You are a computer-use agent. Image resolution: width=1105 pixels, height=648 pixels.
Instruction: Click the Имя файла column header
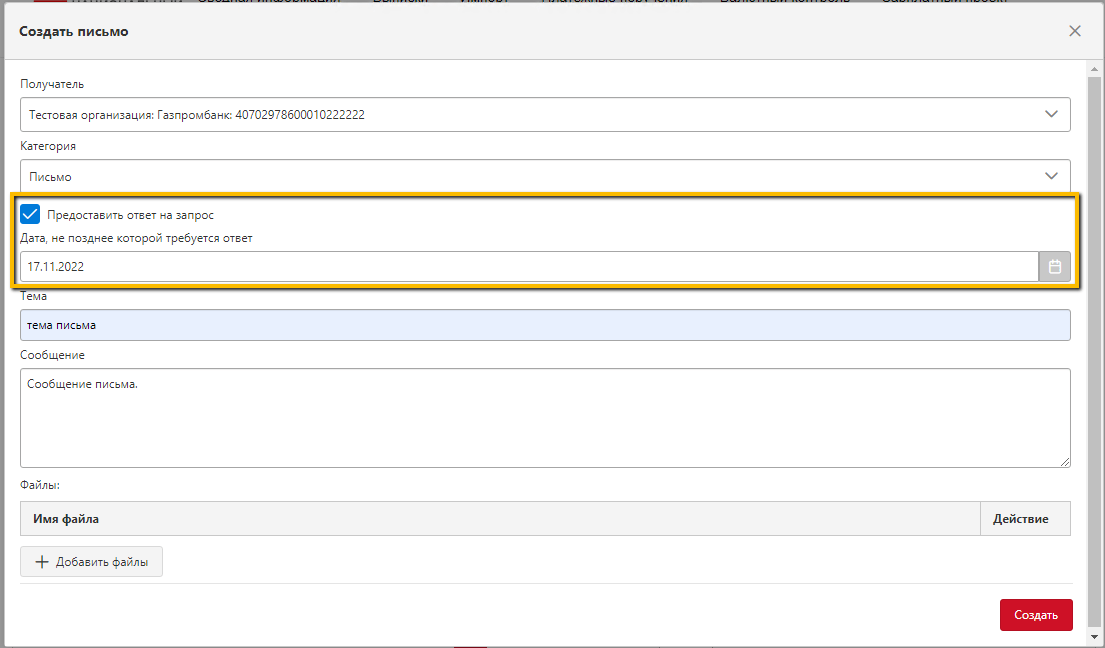[500, 518]
